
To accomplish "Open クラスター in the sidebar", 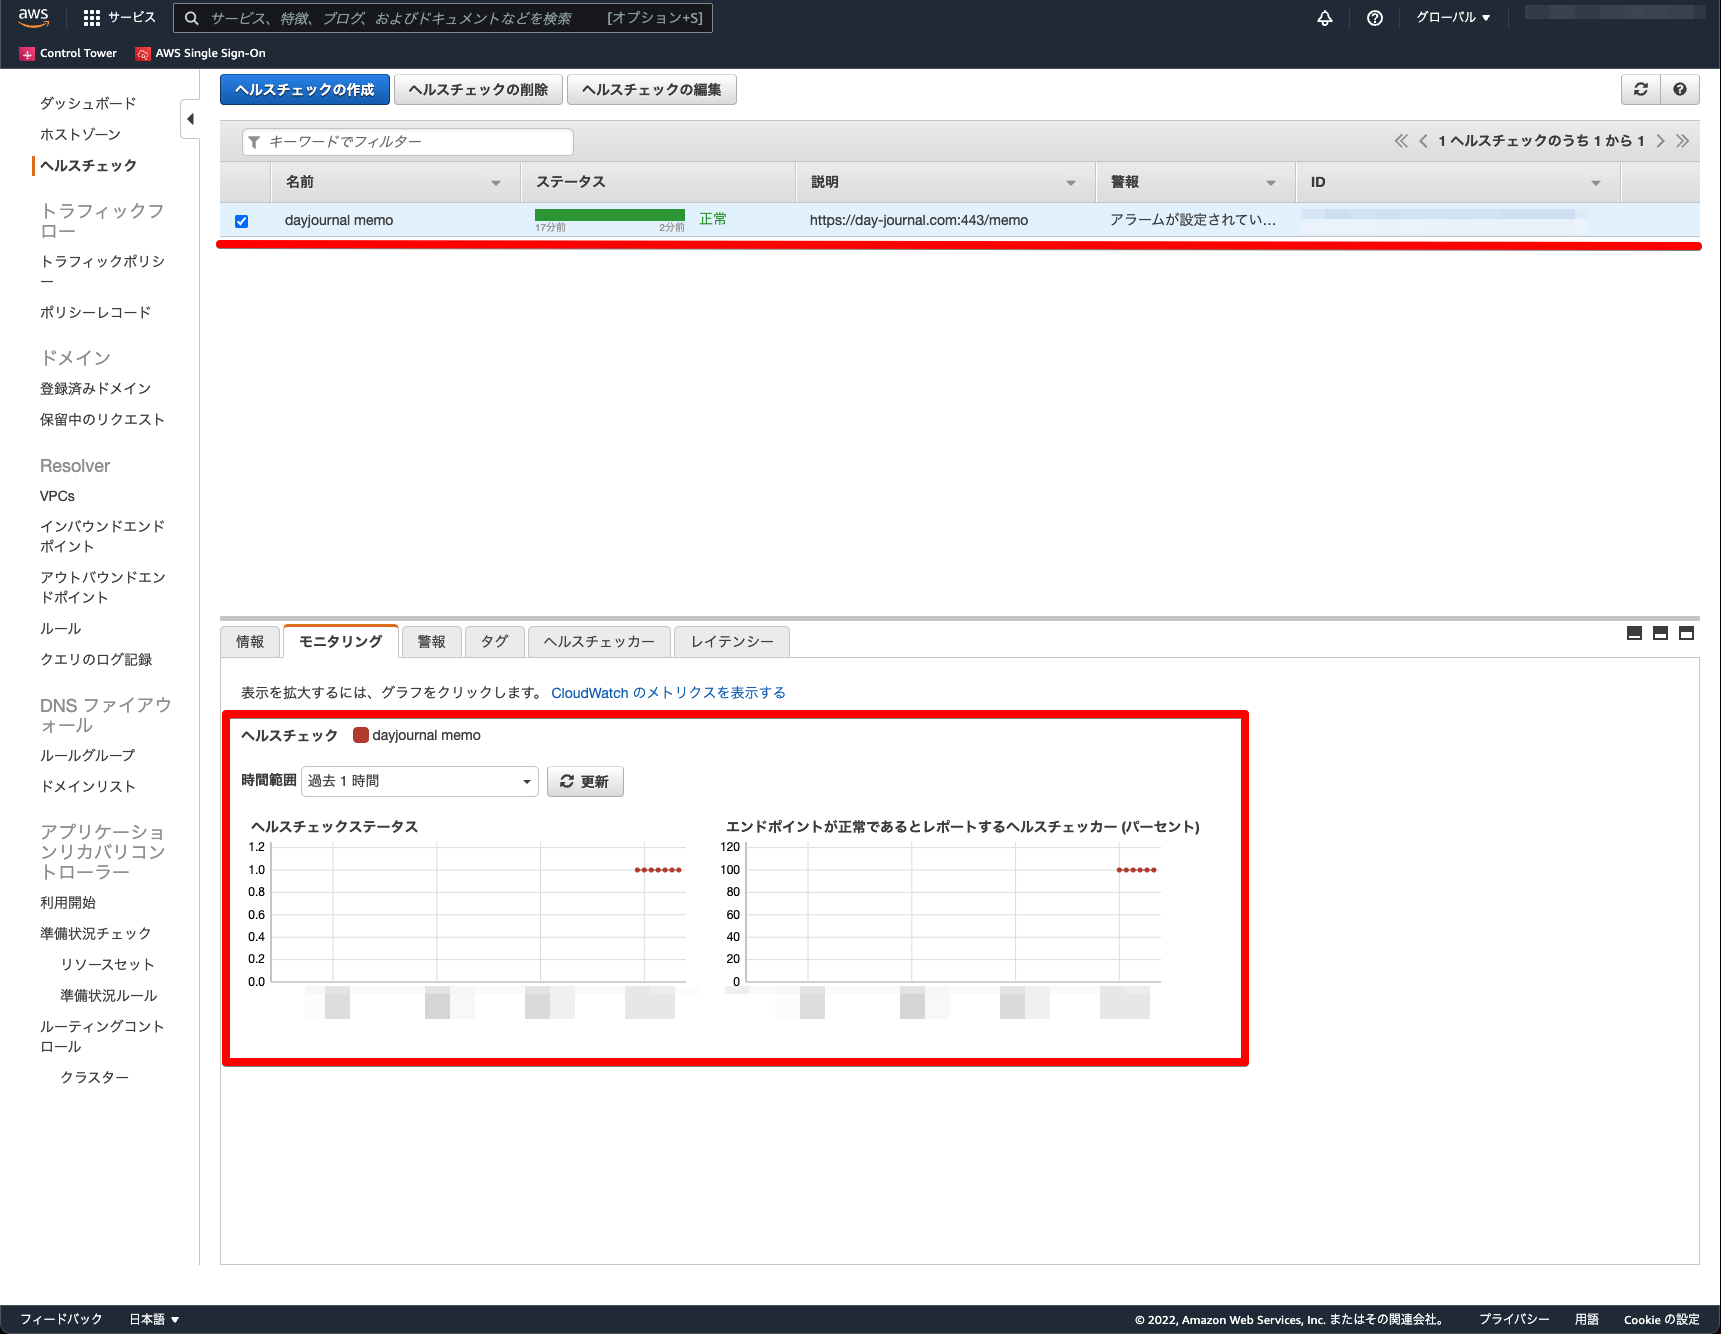I will [x=94, y=1077].
